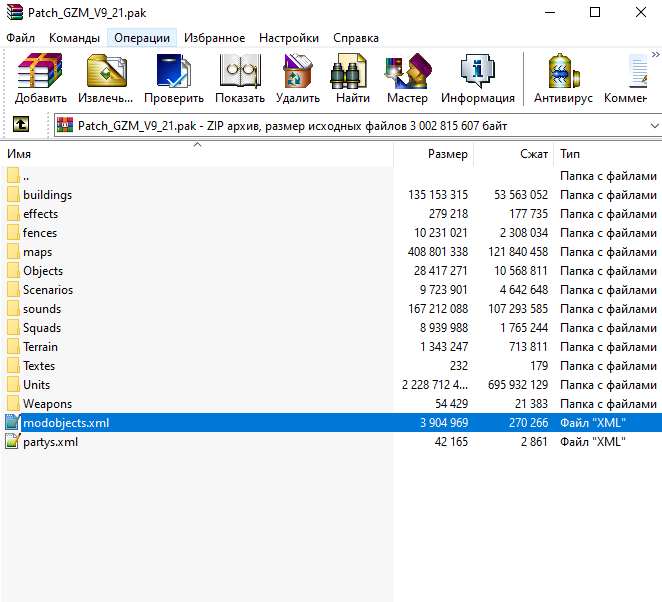Select the buildings folder icon
The width and height of the screenshot is (662, 602).
13,195
